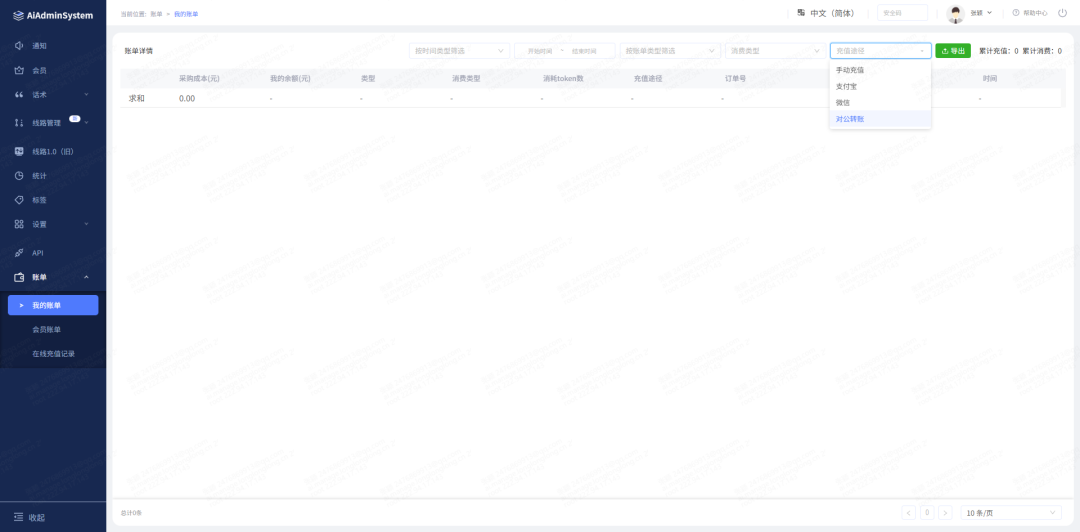The height and width of the screenshot is (532, 1080).
Task: Click the 线路1.0（旧）icon in sidebar
Action: [19, 152]
